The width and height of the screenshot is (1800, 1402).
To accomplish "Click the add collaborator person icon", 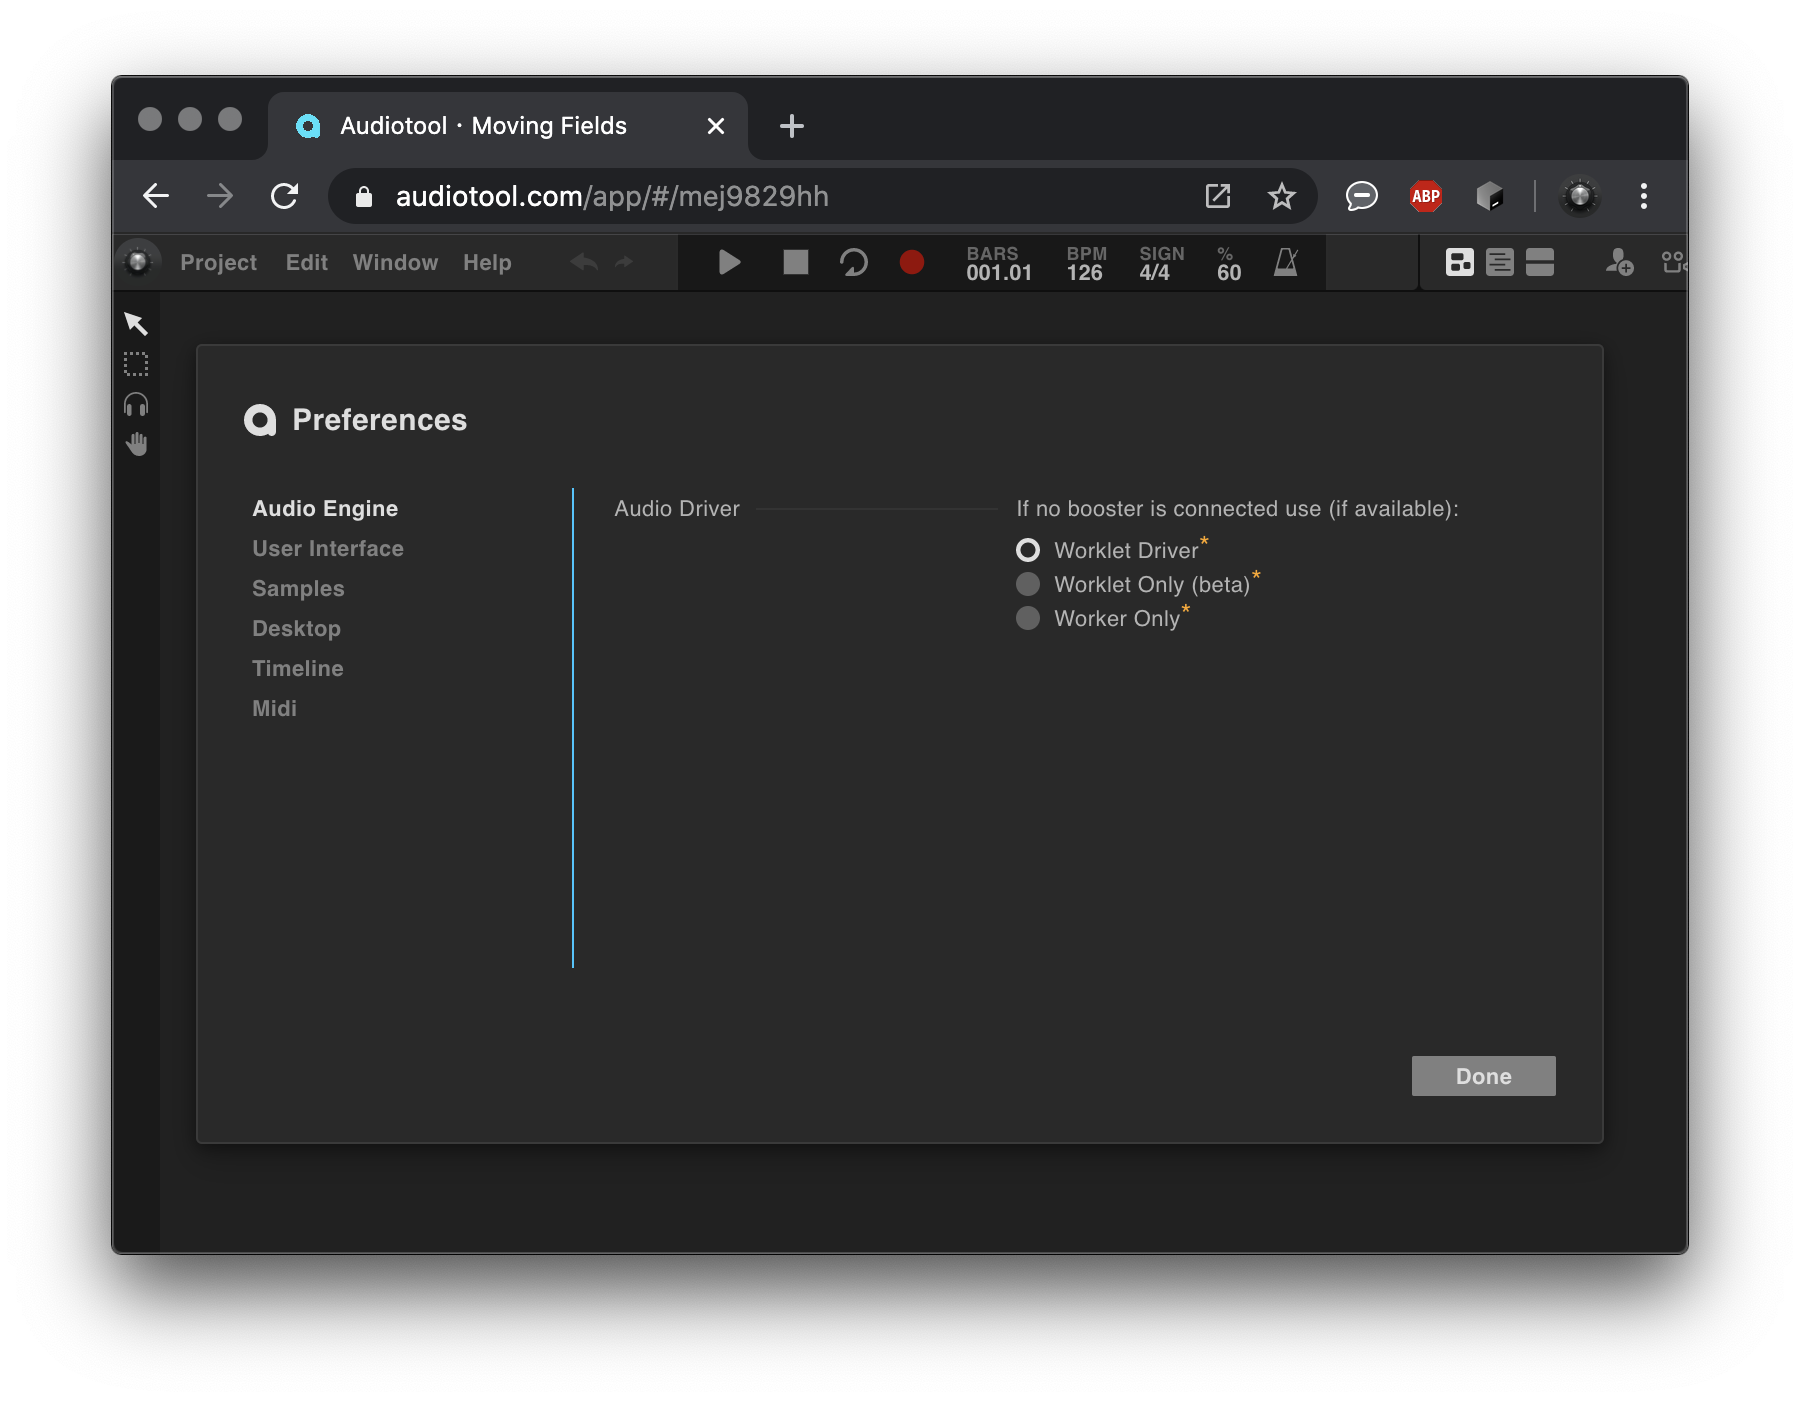I will [1619, 262].
